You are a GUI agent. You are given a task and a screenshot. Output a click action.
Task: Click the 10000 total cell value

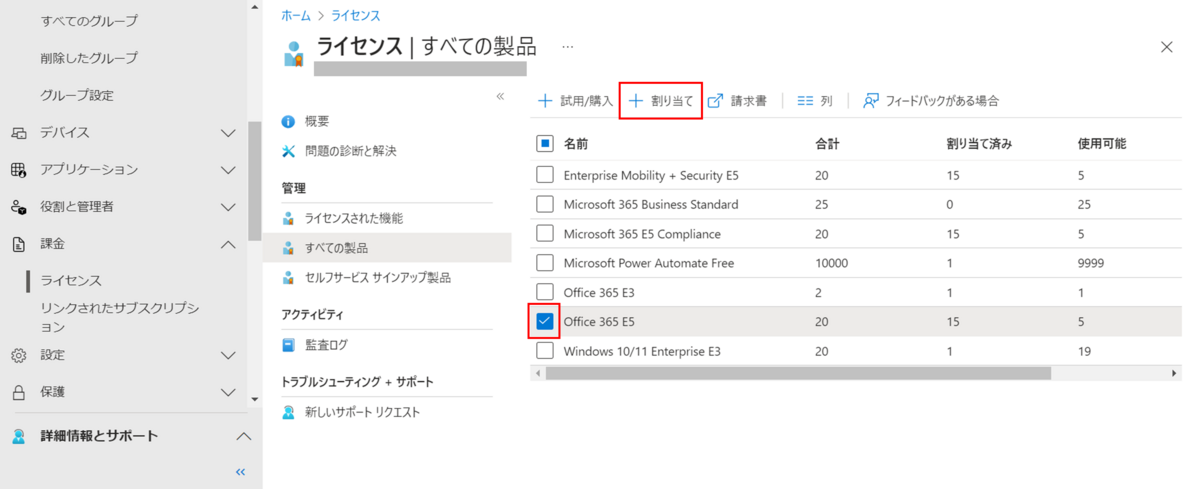pos(832,263)
